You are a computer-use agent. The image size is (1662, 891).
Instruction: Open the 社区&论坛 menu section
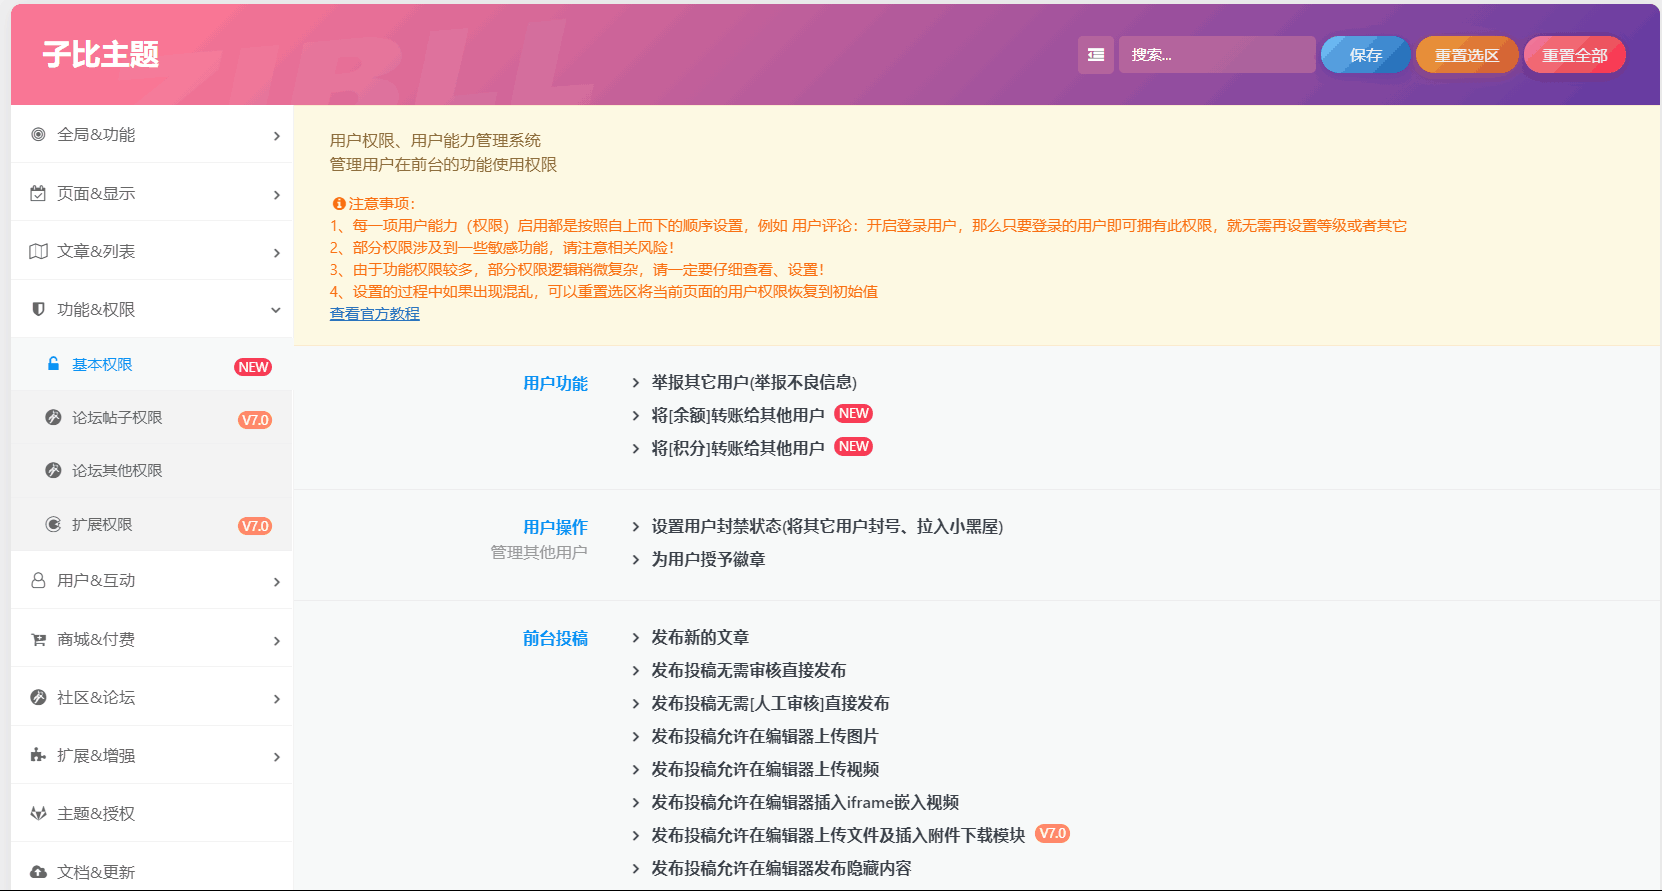(152, 697)
